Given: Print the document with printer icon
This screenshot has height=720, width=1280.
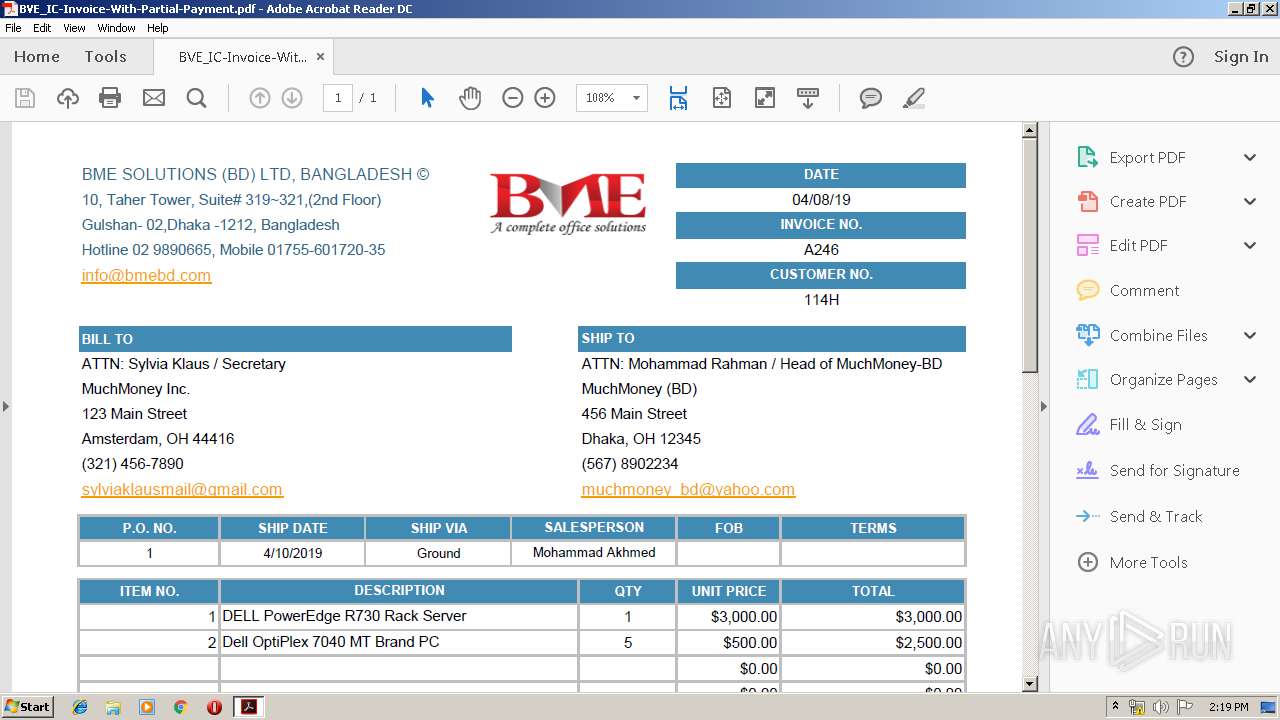Looking at the screenshot, I should (110, 98).
